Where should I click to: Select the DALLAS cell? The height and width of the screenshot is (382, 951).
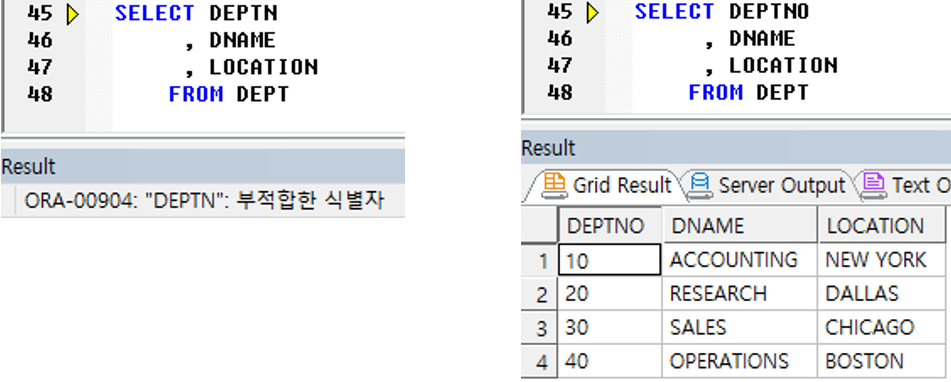coord(881,294)
